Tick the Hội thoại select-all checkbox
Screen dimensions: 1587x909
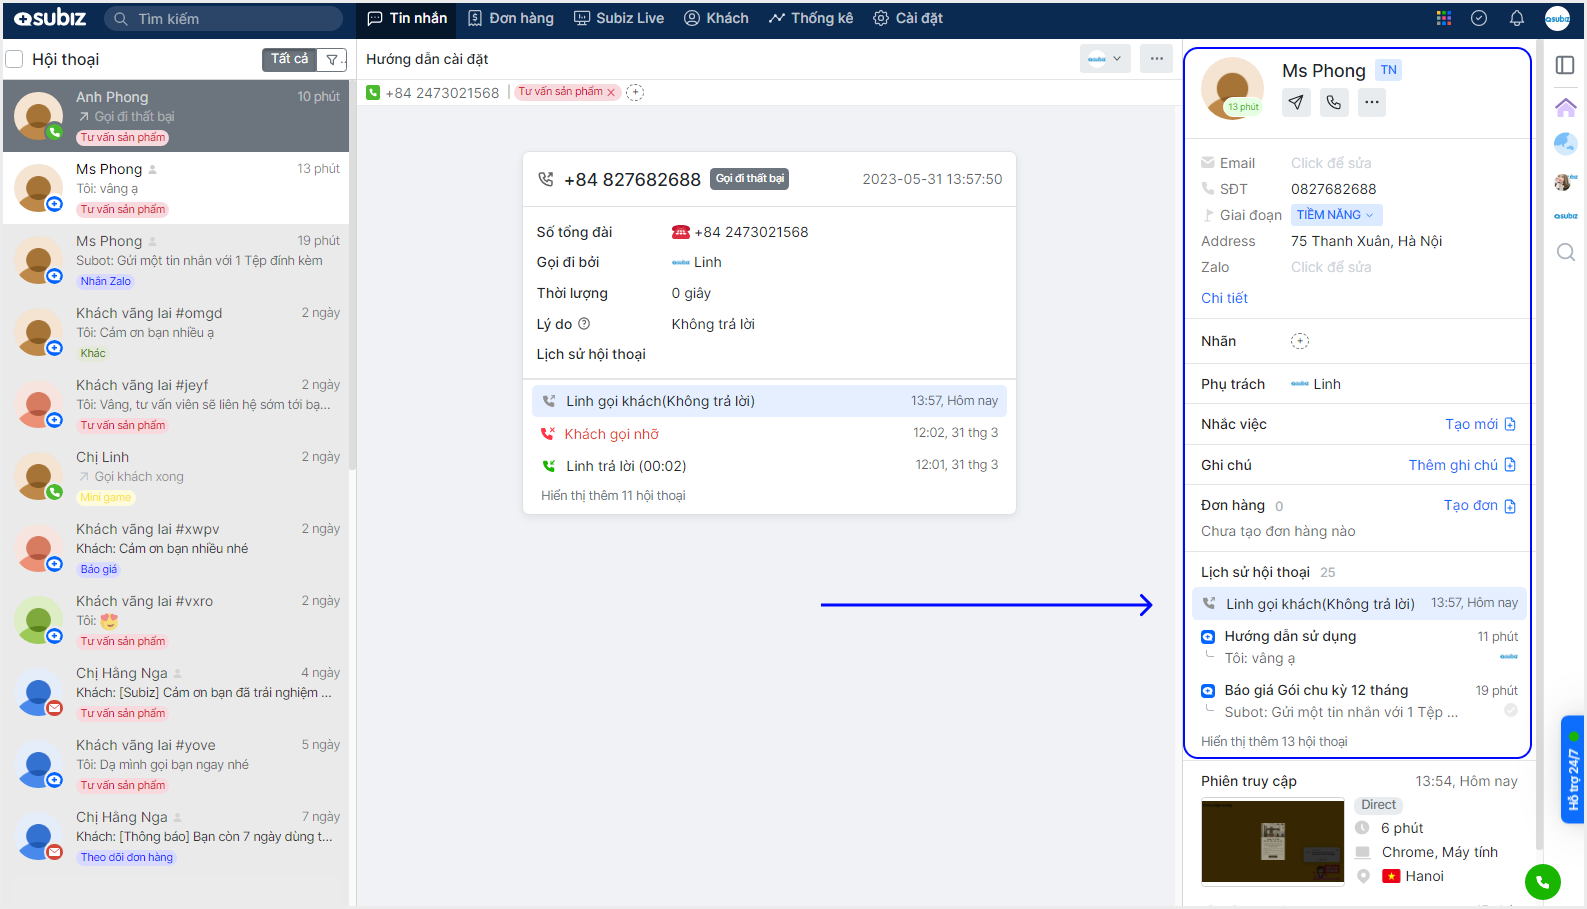[15, 59]
